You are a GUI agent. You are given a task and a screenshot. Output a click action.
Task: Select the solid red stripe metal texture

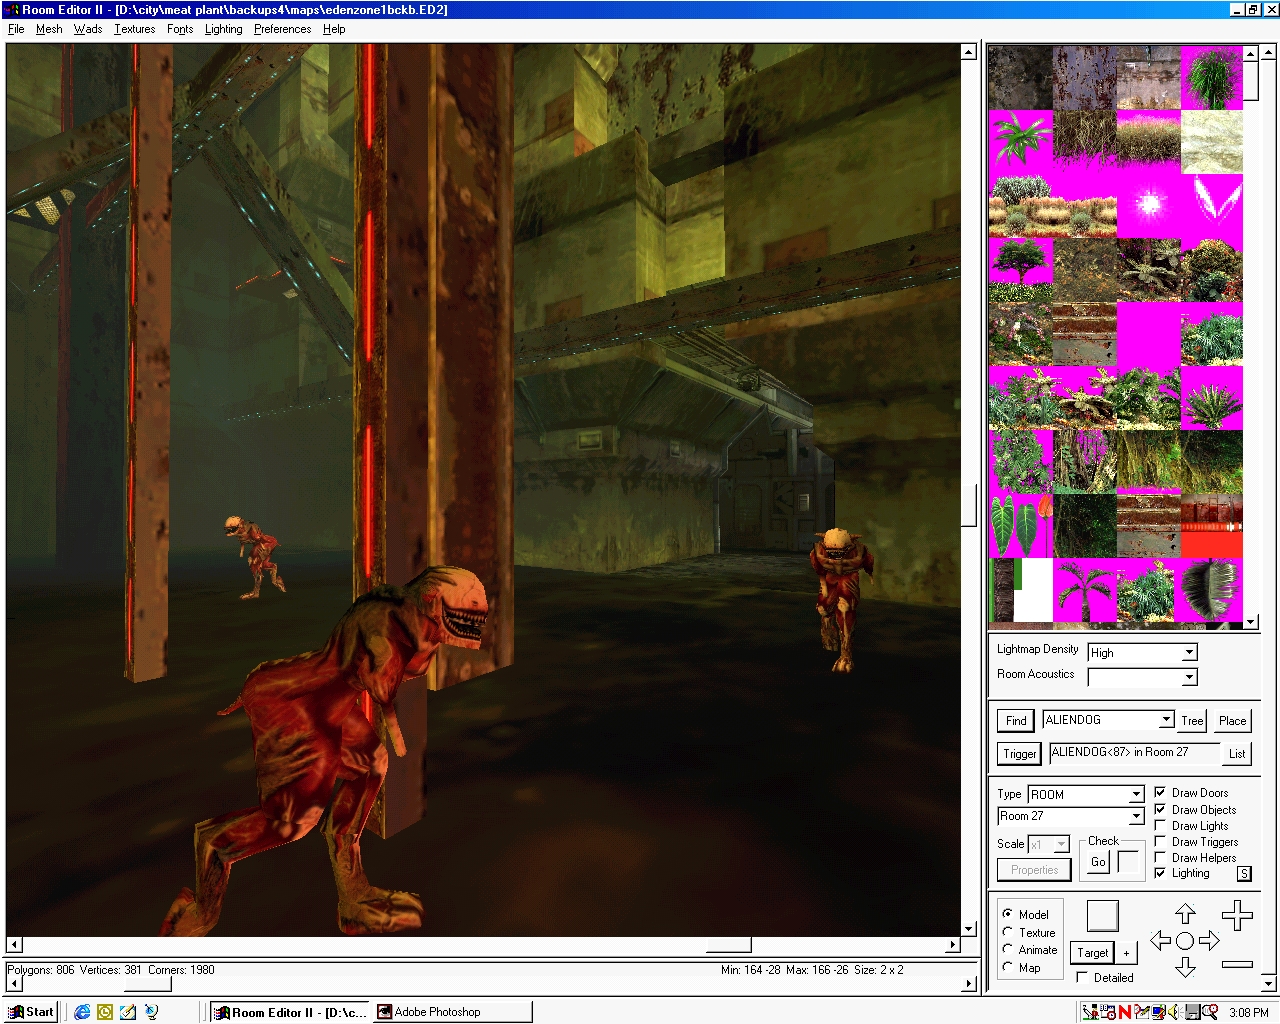point(1212,525)
